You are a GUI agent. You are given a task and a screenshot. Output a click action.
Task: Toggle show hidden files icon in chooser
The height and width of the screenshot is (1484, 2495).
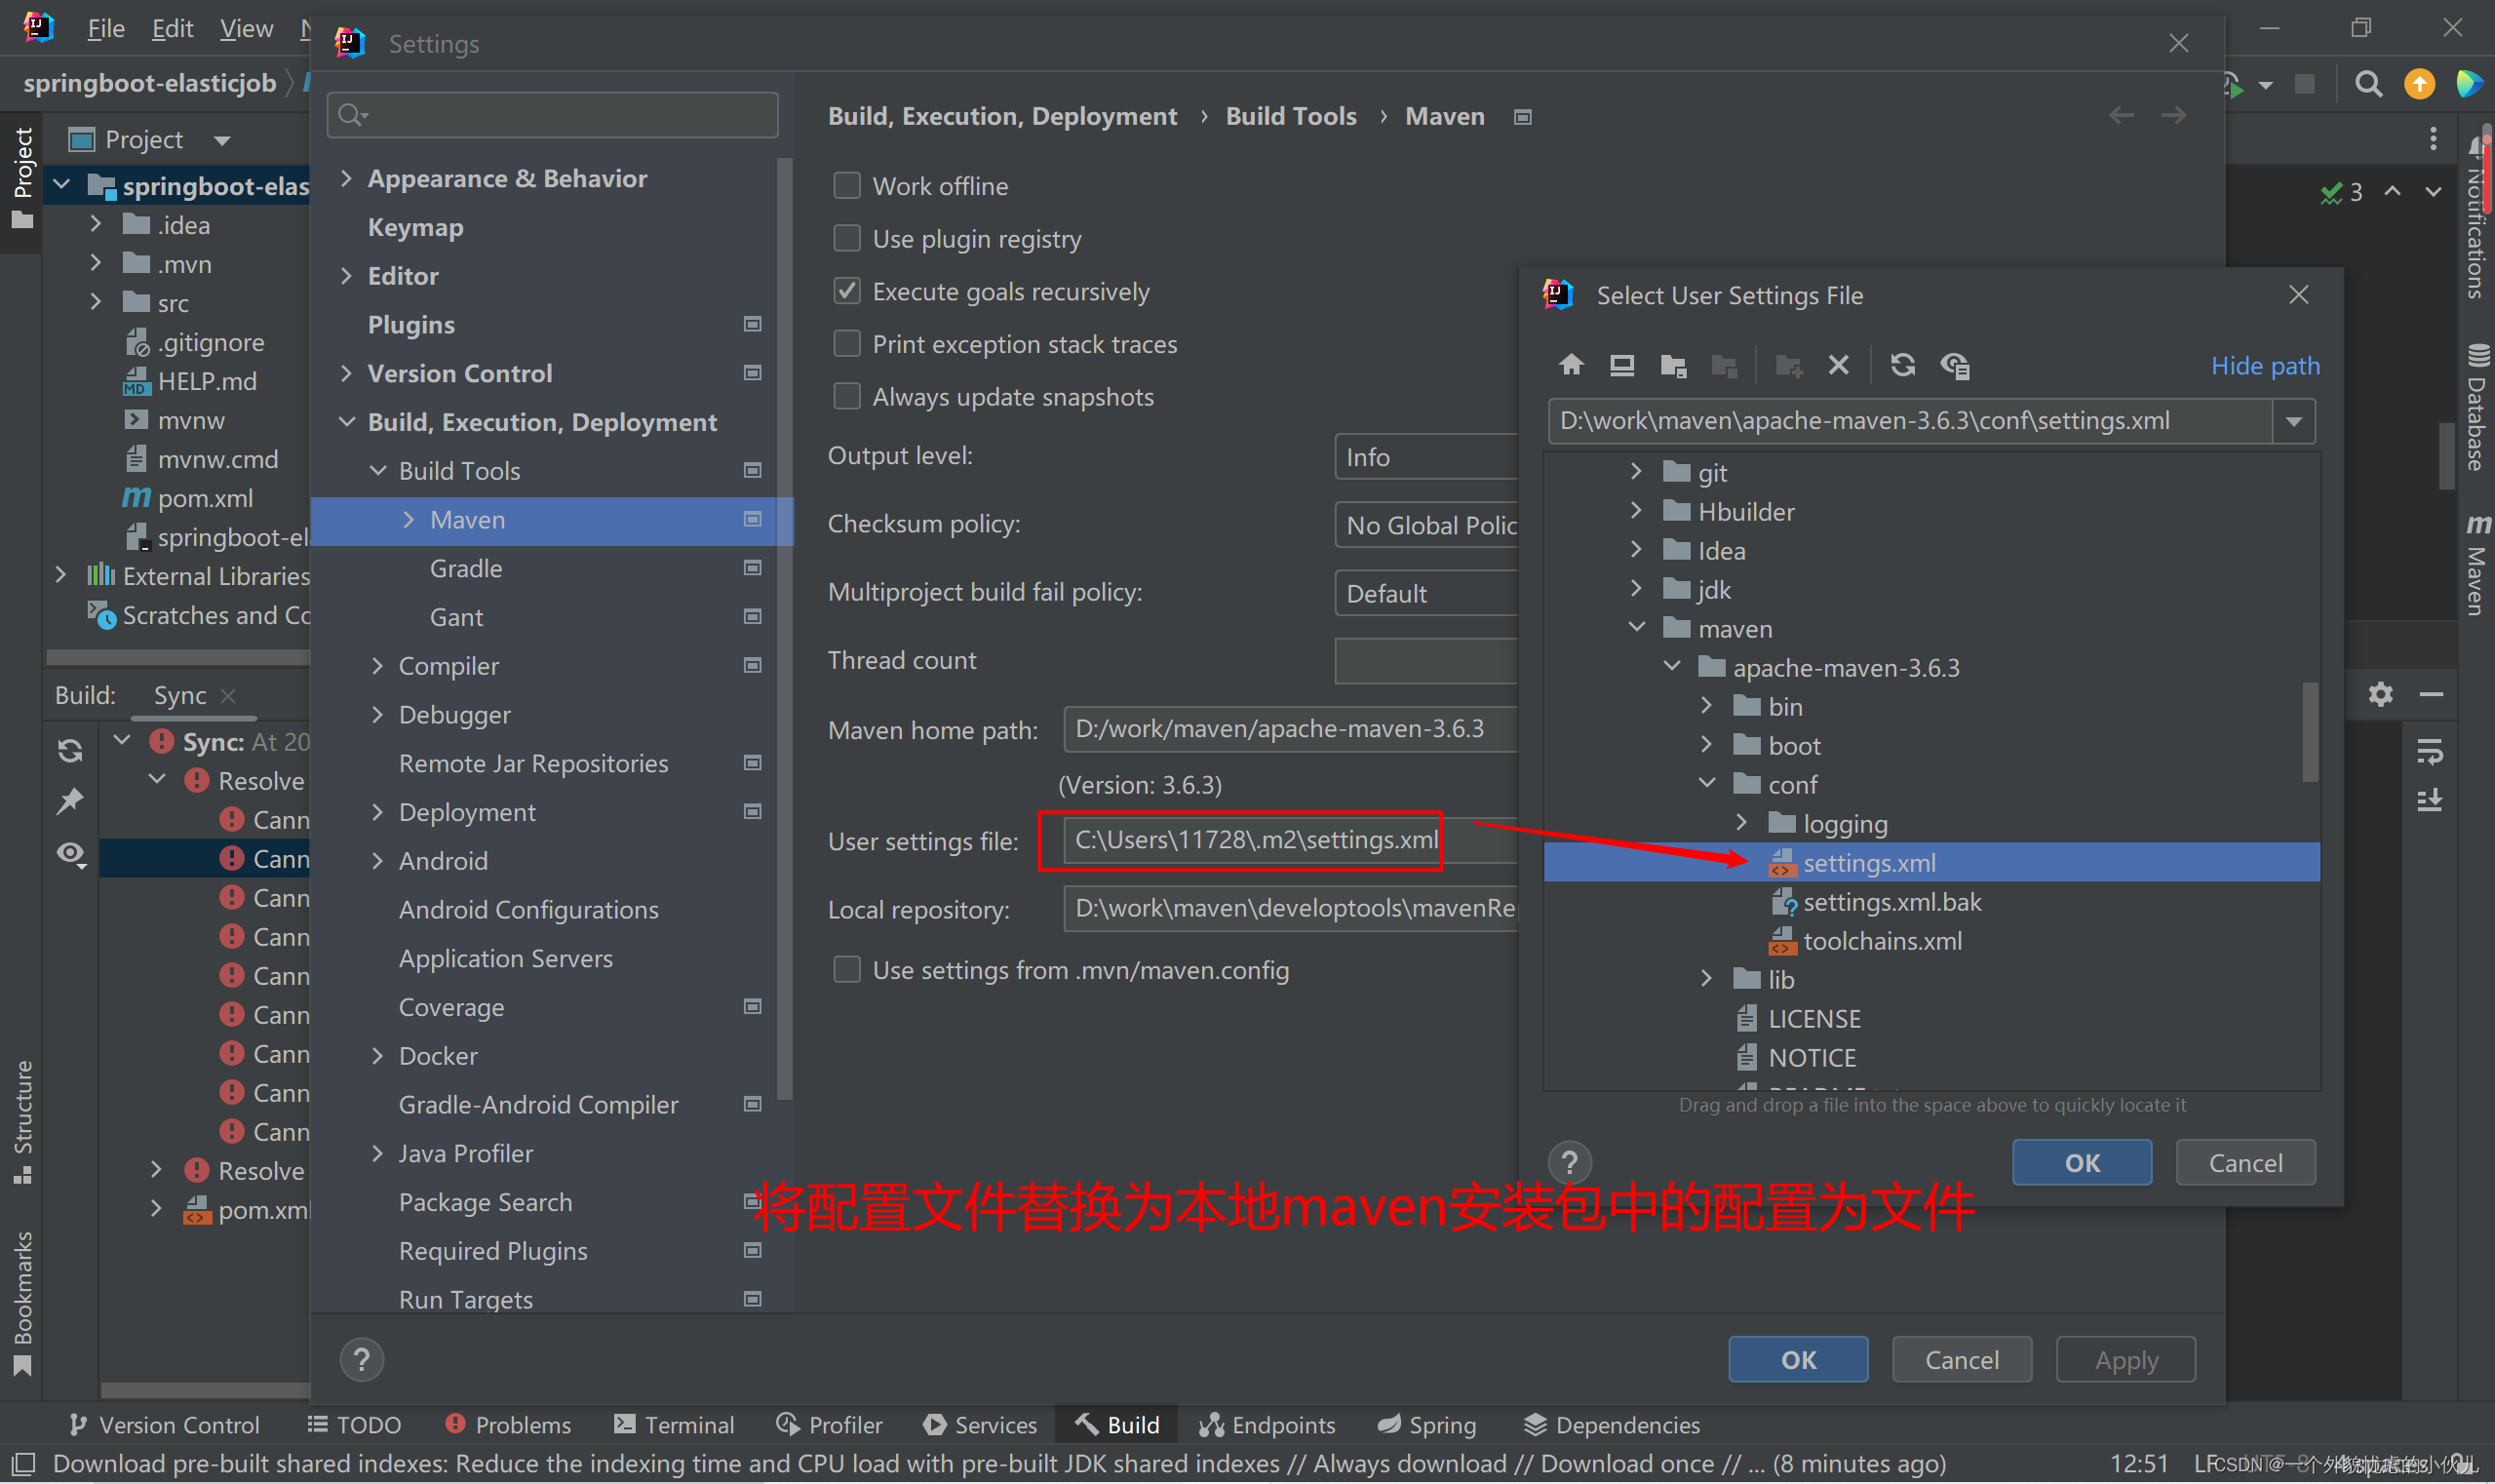(1955, 365)
